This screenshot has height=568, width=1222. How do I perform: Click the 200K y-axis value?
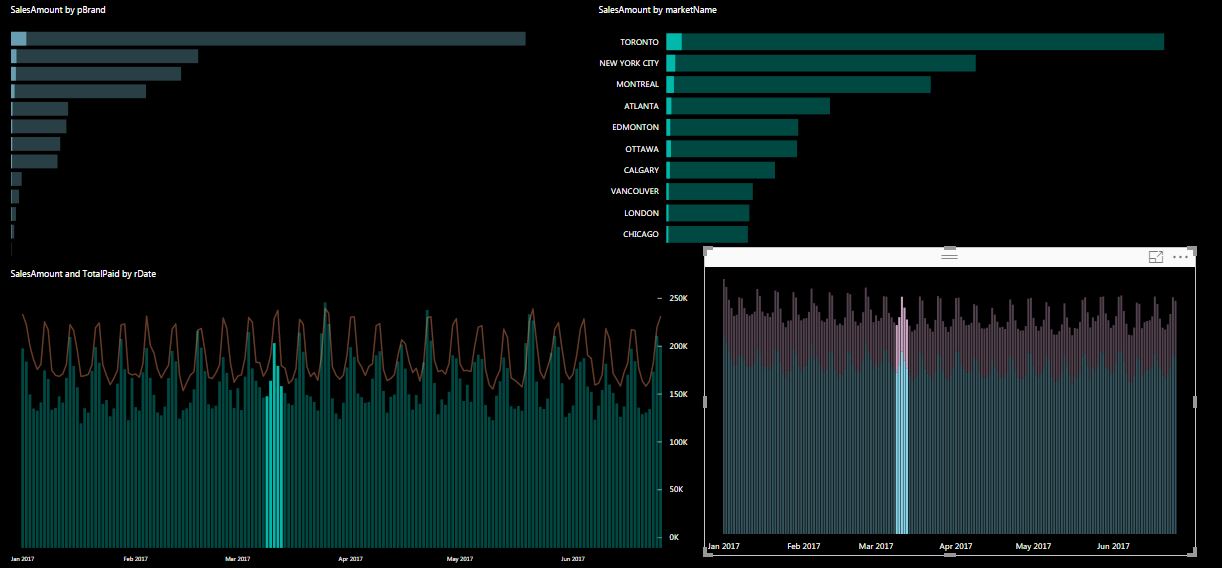pos(679,346)
